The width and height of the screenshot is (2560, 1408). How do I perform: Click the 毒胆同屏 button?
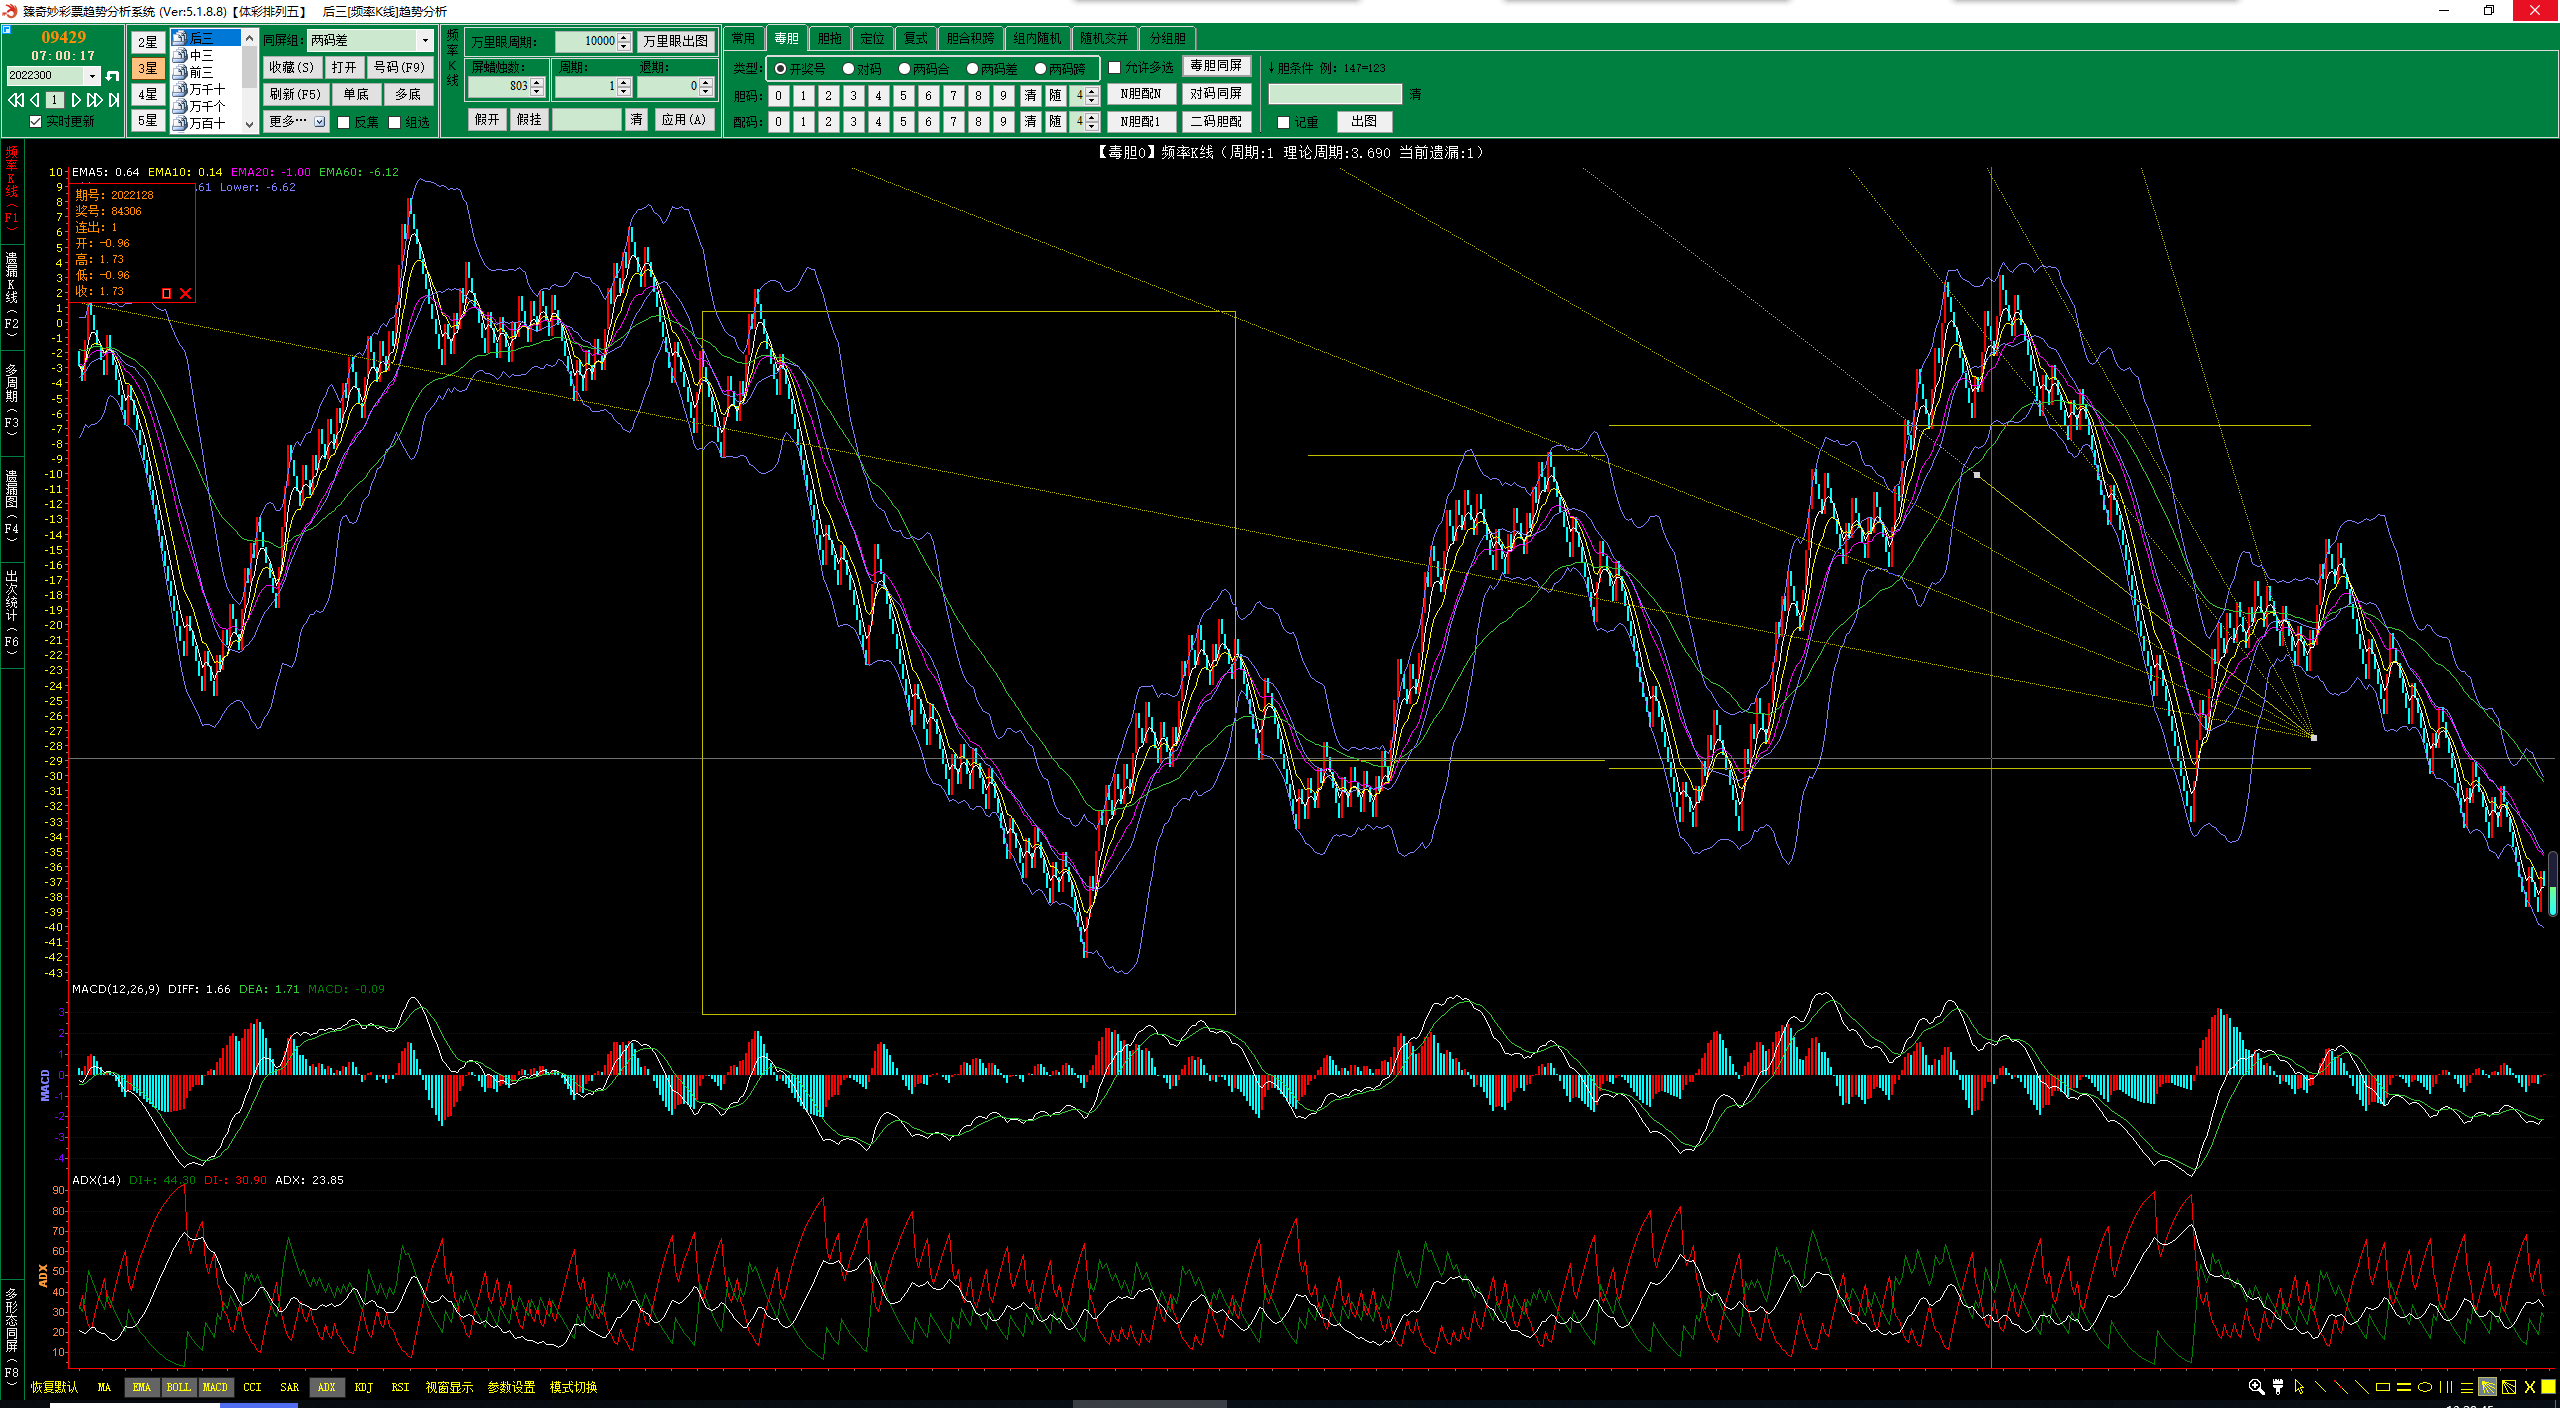click(x=1216, y=66)
